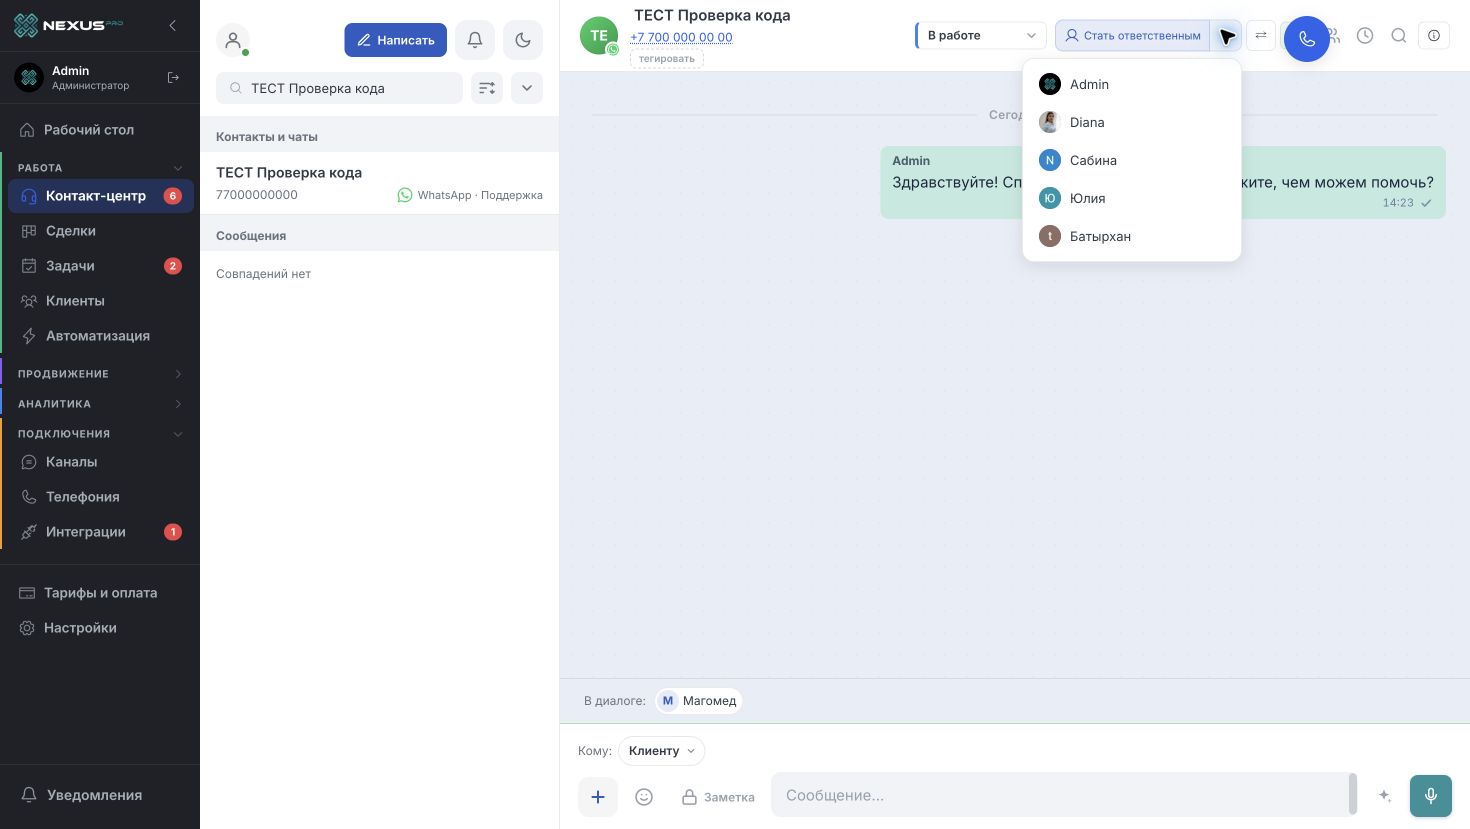Select Admin in the responsible dropdown list
Image resolution: width=1470 pixels, height=829 pixels.
[x=1132, y=84]
